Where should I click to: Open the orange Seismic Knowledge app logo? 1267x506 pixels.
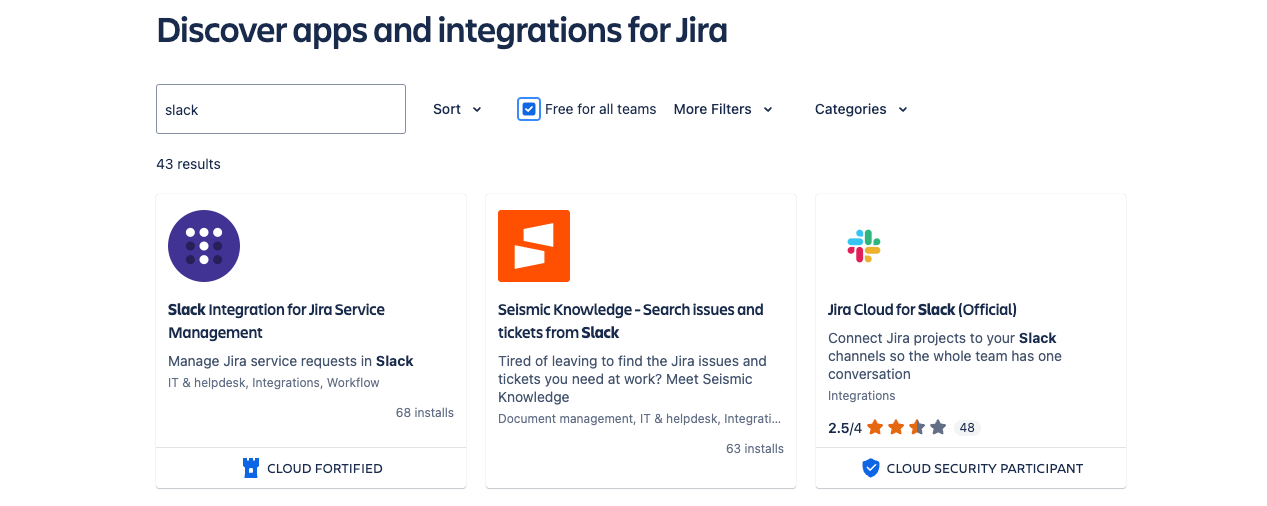coord(534,246)
